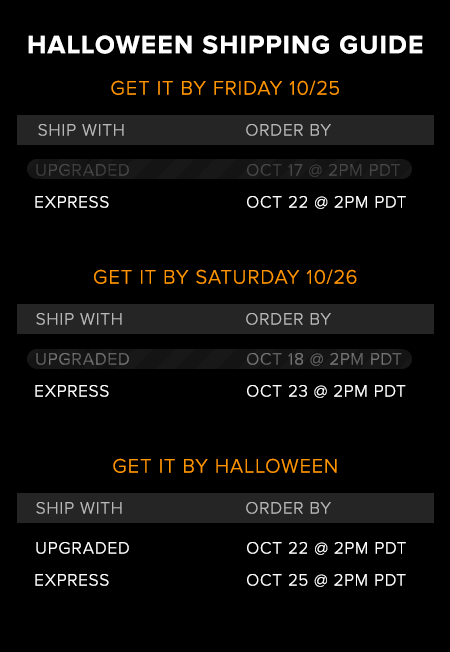Select the Get It By Halloween heading
This screenshot has width=450, height=652.
(x=225, y=466)
